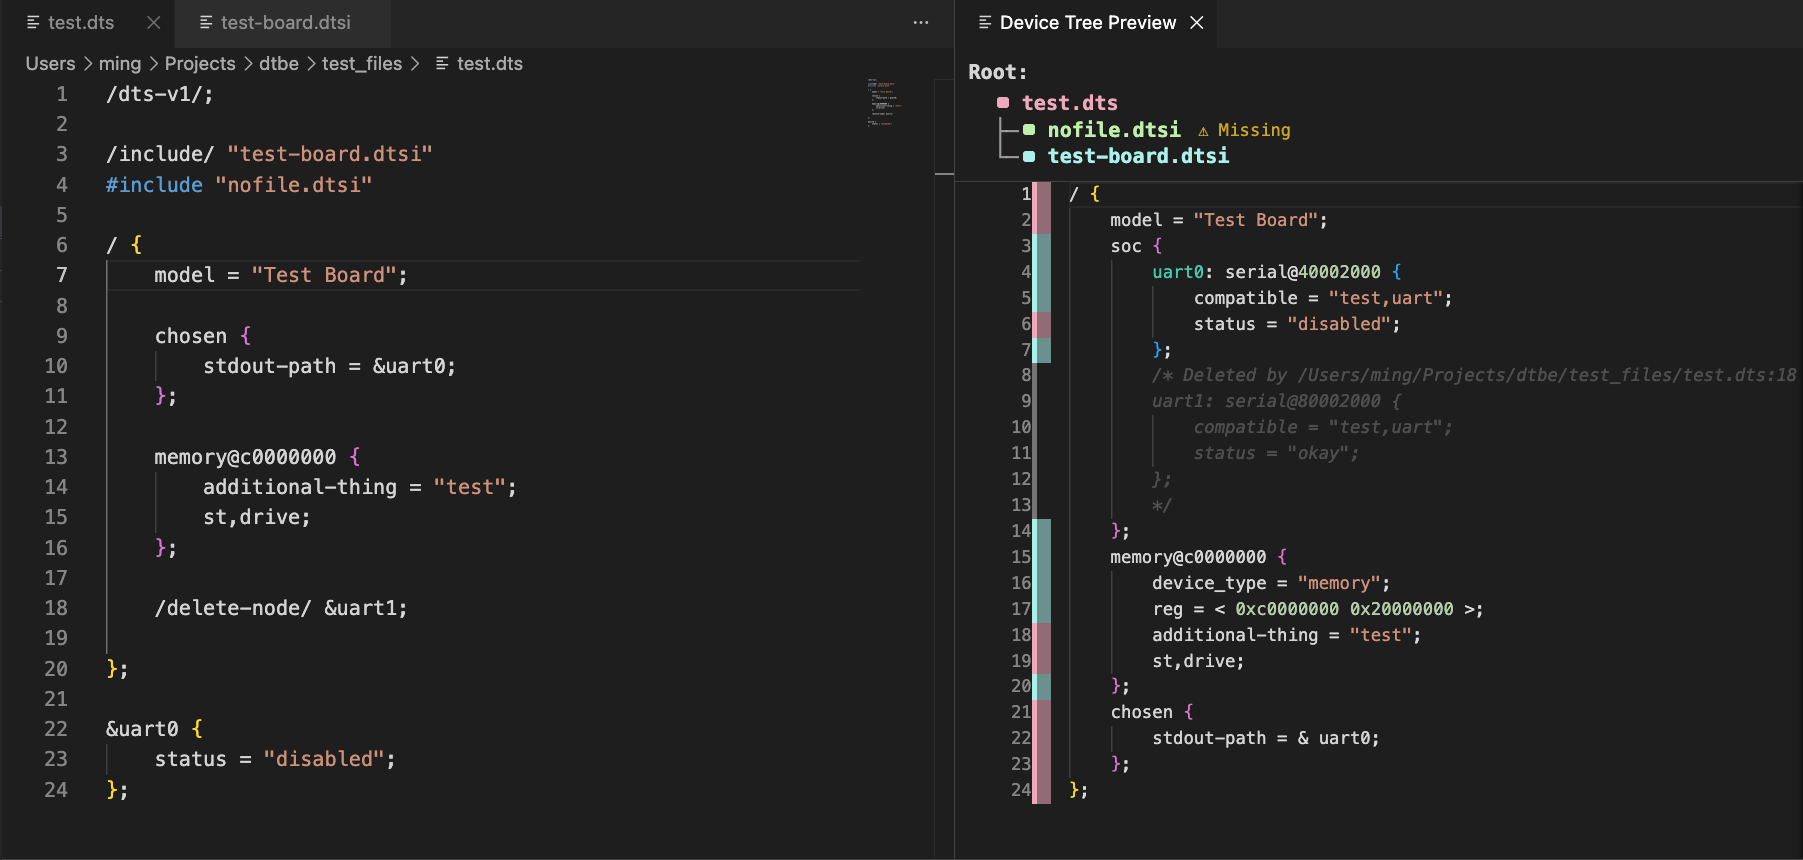This screenshot has height=860, width=1803.
Task: Click additional-thing = "test" in editor
Action: (x=360, y=487)
